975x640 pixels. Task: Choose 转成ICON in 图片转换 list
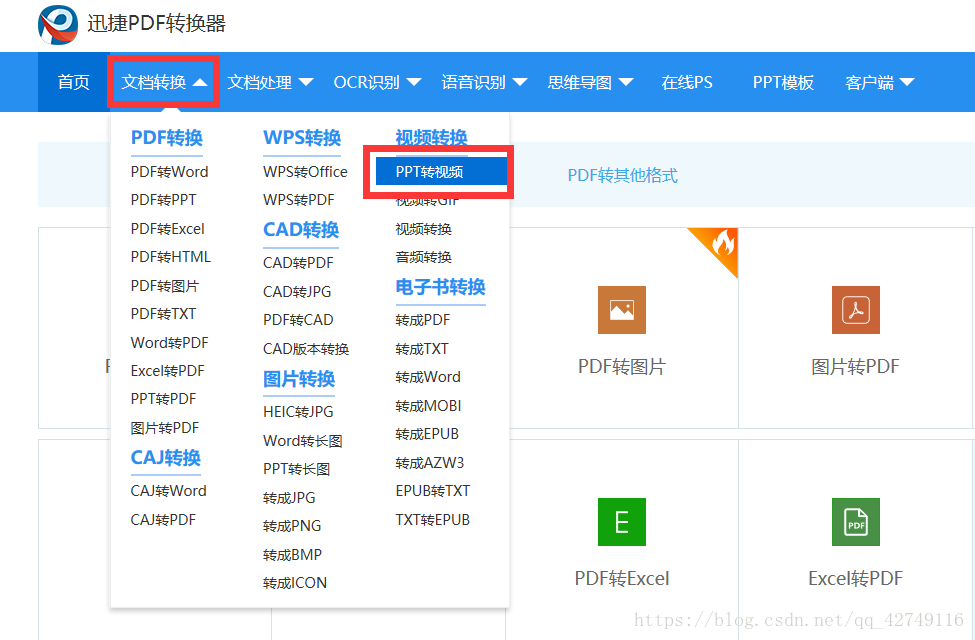295,583
